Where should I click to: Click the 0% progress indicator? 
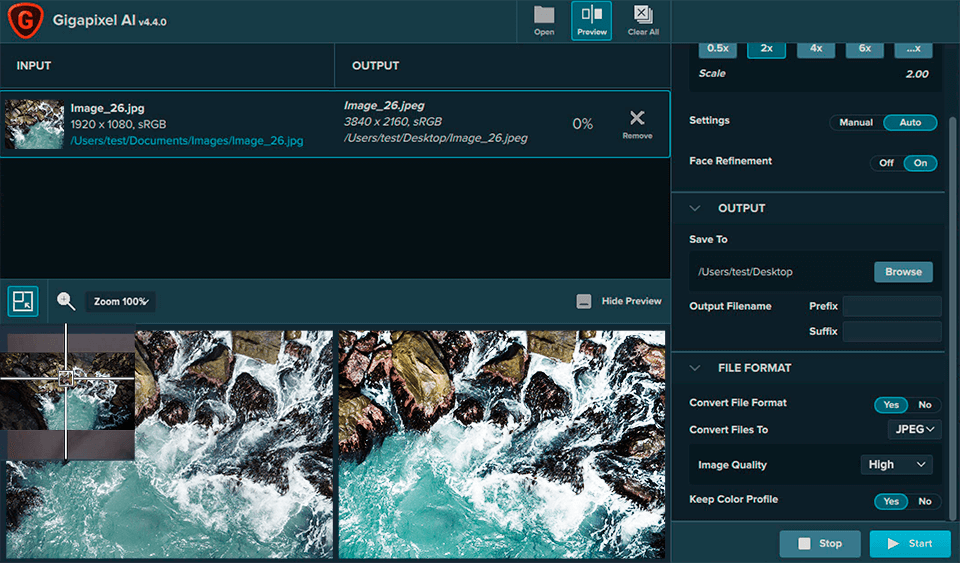pos(582,124)
